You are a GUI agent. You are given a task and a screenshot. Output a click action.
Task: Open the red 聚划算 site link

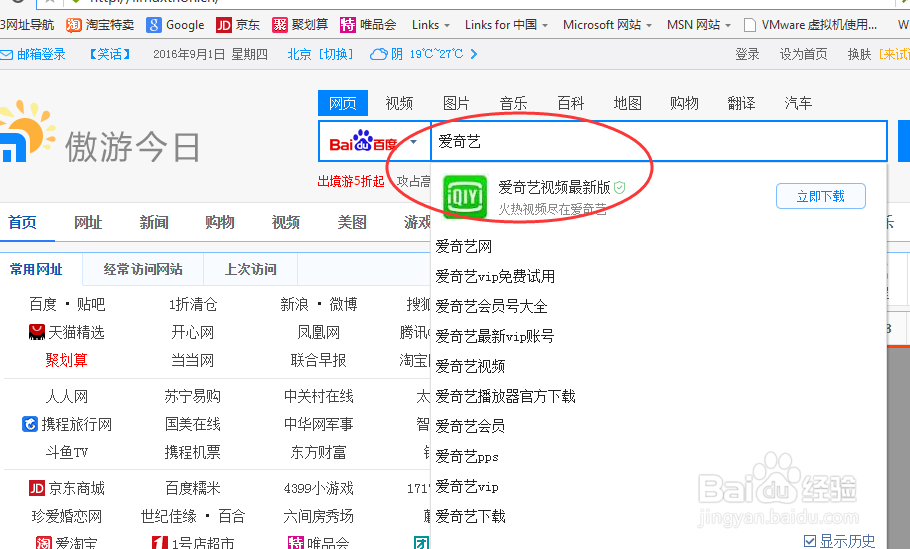66,360
